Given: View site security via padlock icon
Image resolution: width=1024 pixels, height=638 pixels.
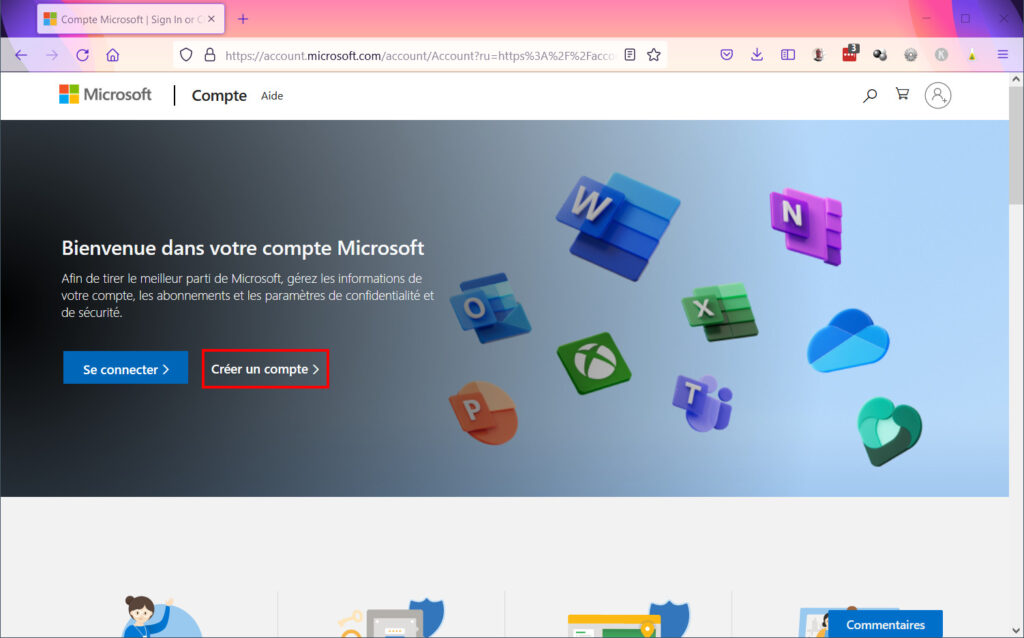Looking at the screenshot, I should coord(210,56).
